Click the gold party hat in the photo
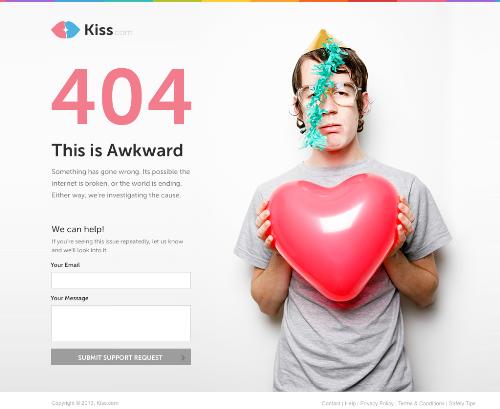 point(322,40)
